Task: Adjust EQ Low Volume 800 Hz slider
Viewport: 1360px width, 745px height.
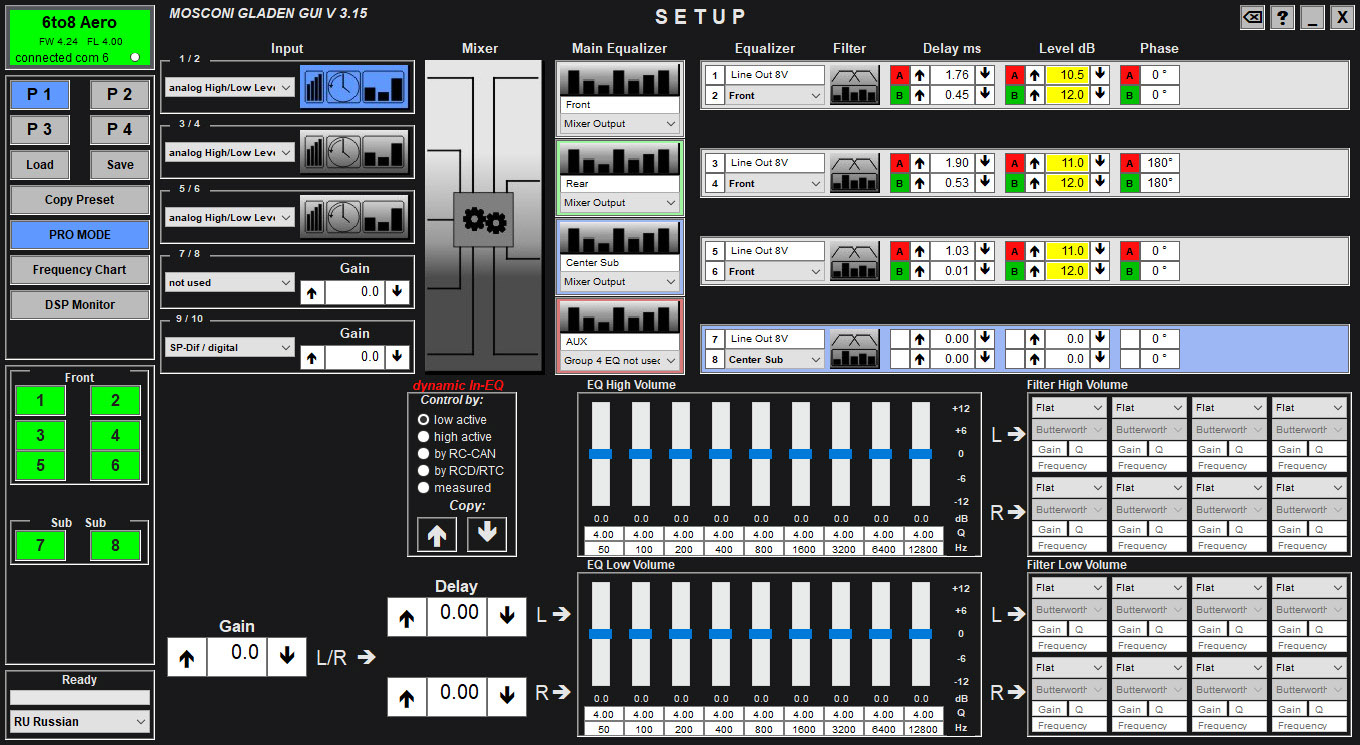Action: pos(760,634)
